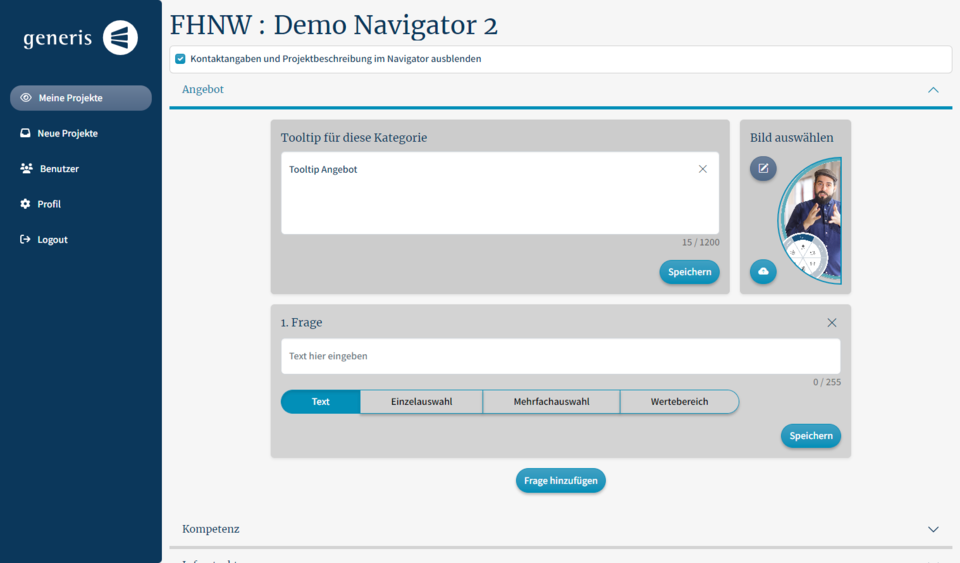Go to Neue Projekte
The width and height of the screenshot is (960, 563).
[67, 133]
